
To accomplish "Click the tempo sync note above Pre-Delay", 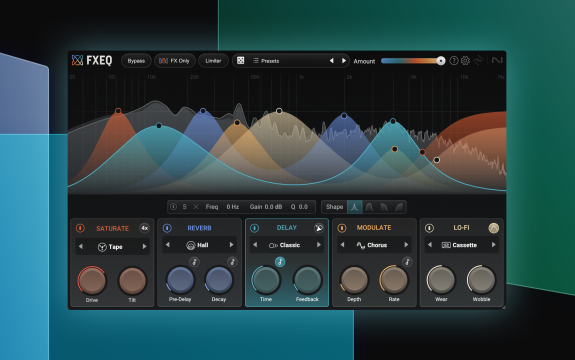I will coord(194,262).
